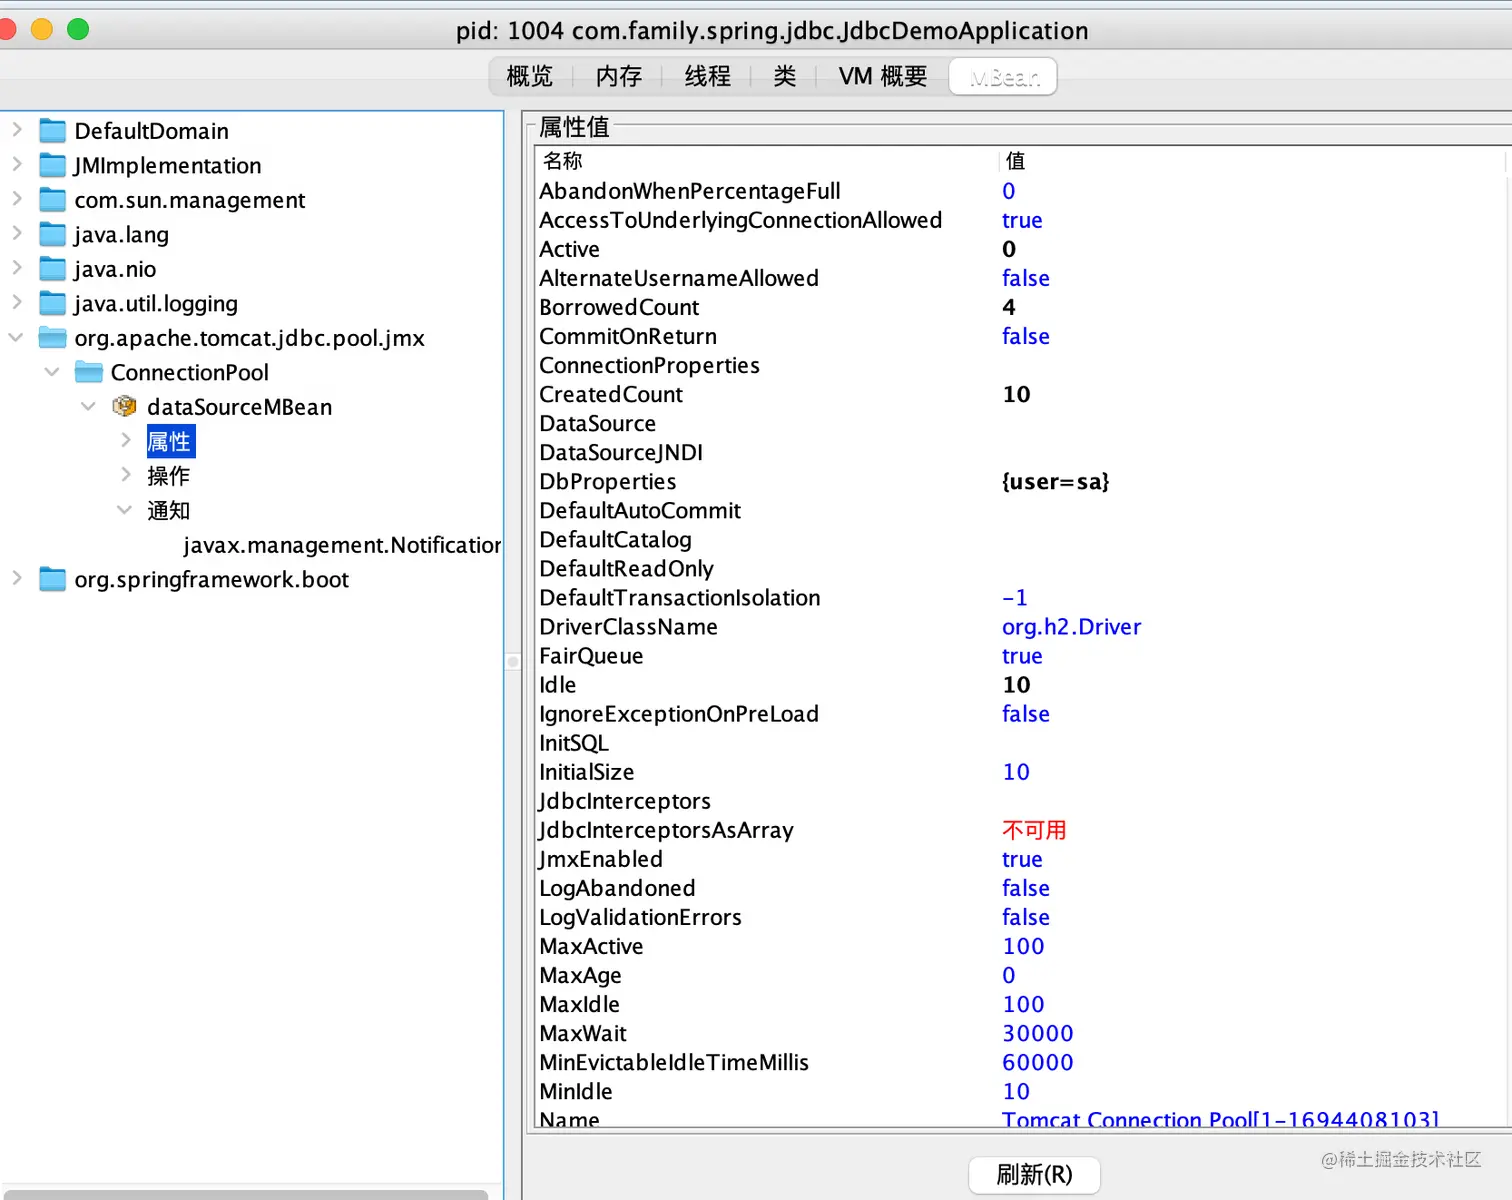
Task: Select the DefaultAutoCommit attribute name
Action: tap(640, 510)
